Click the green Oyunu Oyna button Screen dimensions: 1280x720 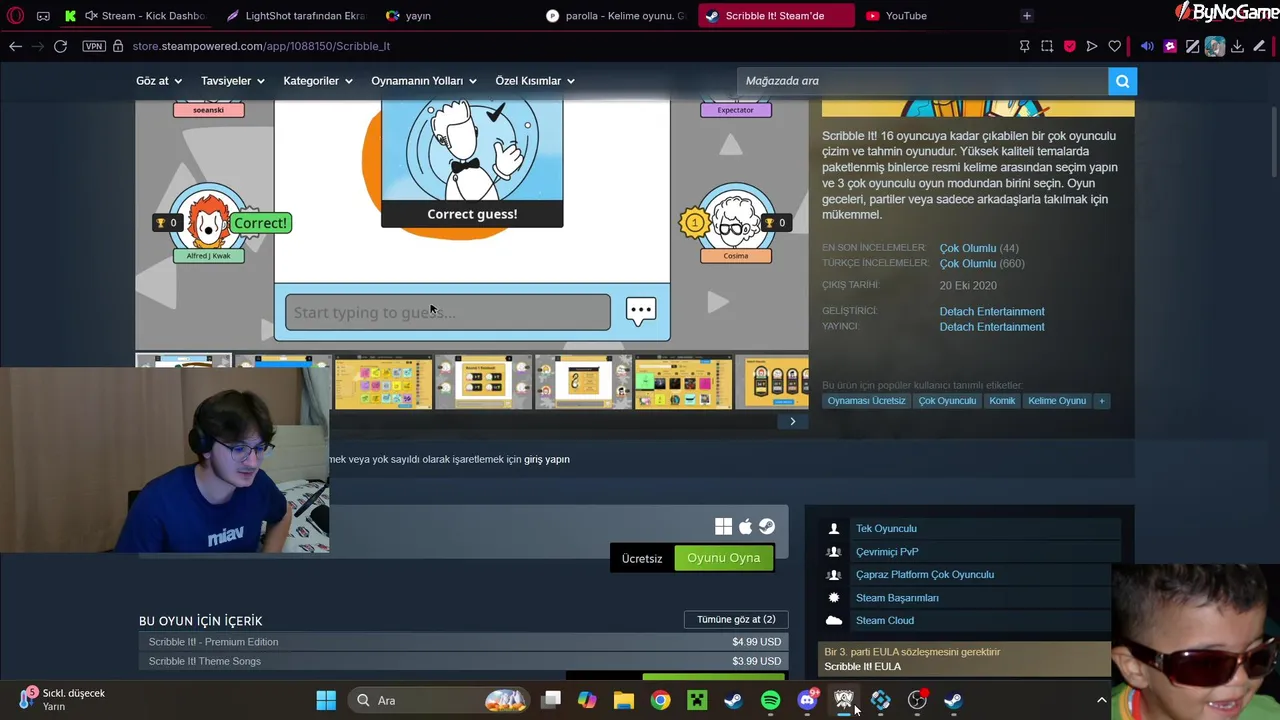click(x=723, y=558)
